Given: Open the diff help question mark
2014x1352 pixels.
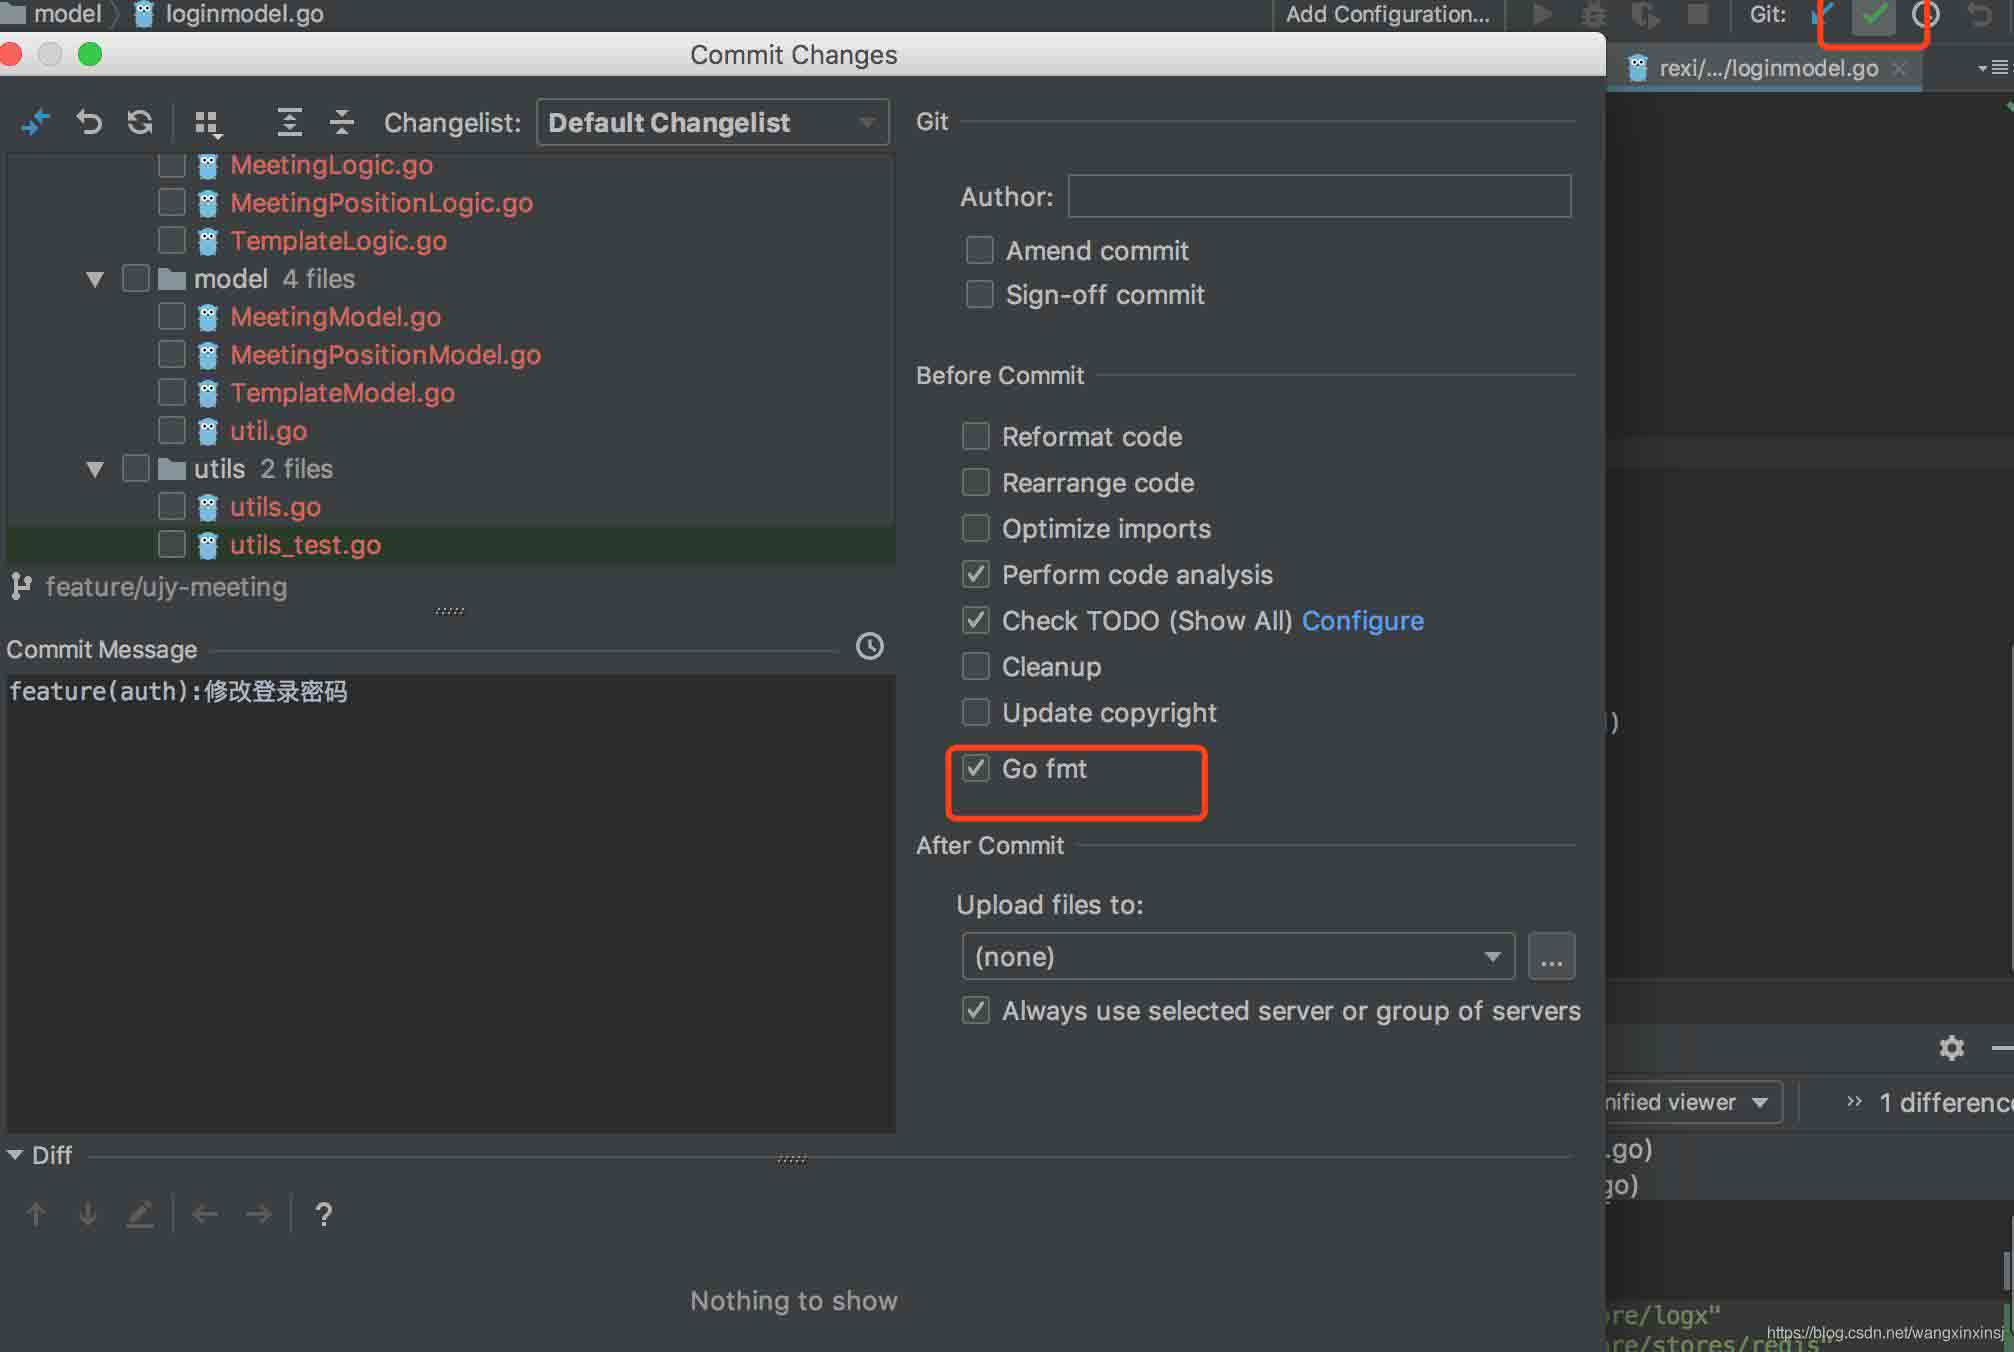Looking at the screenshot, I should tap(323, 1214).
